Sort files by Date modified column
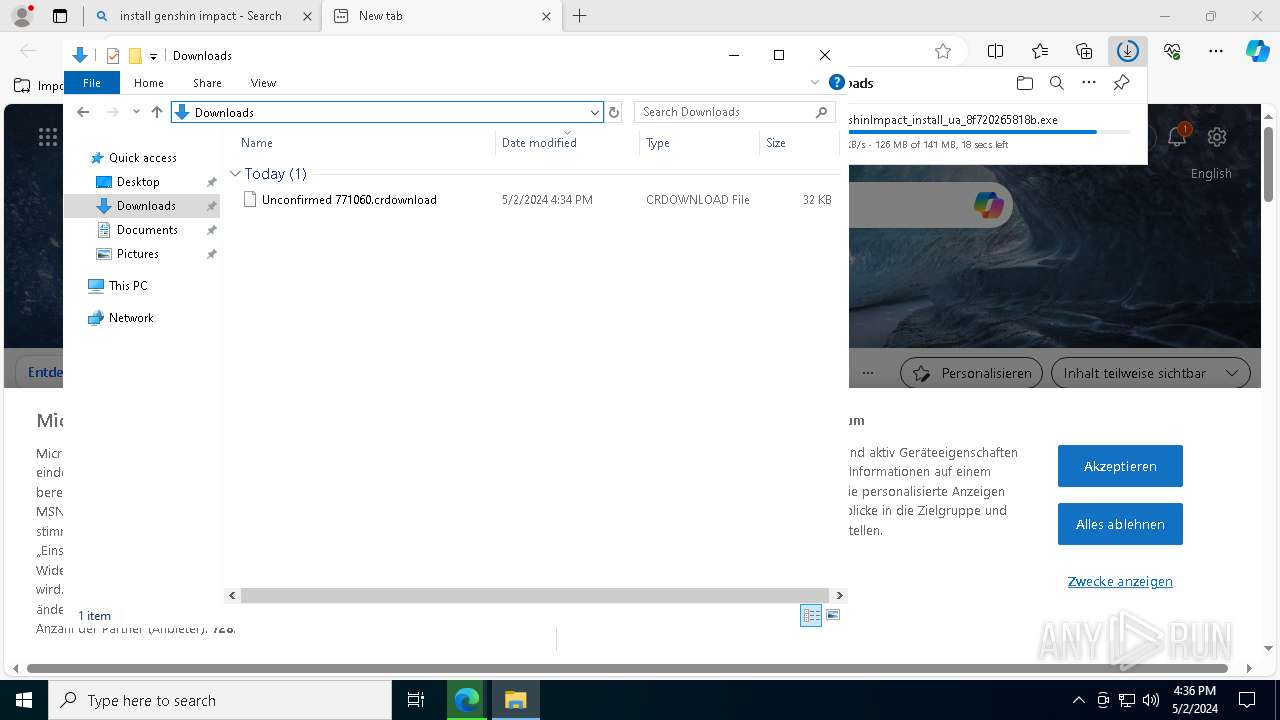This screenshot has height=720, width=1280. (539, 143)
